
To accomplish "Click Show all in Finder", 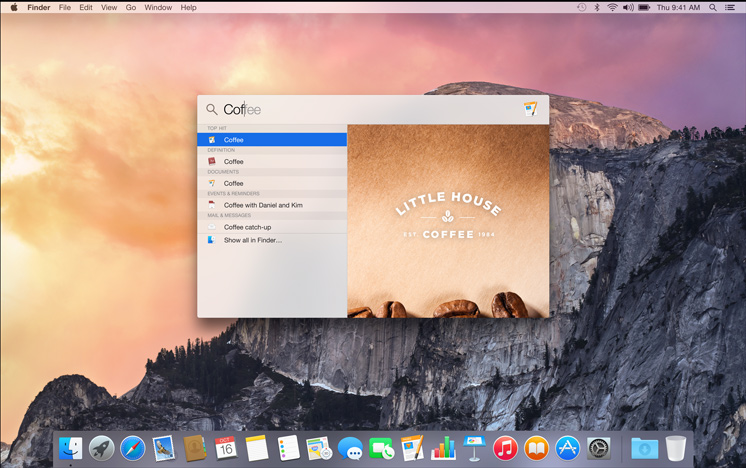I will click(272, 240).
